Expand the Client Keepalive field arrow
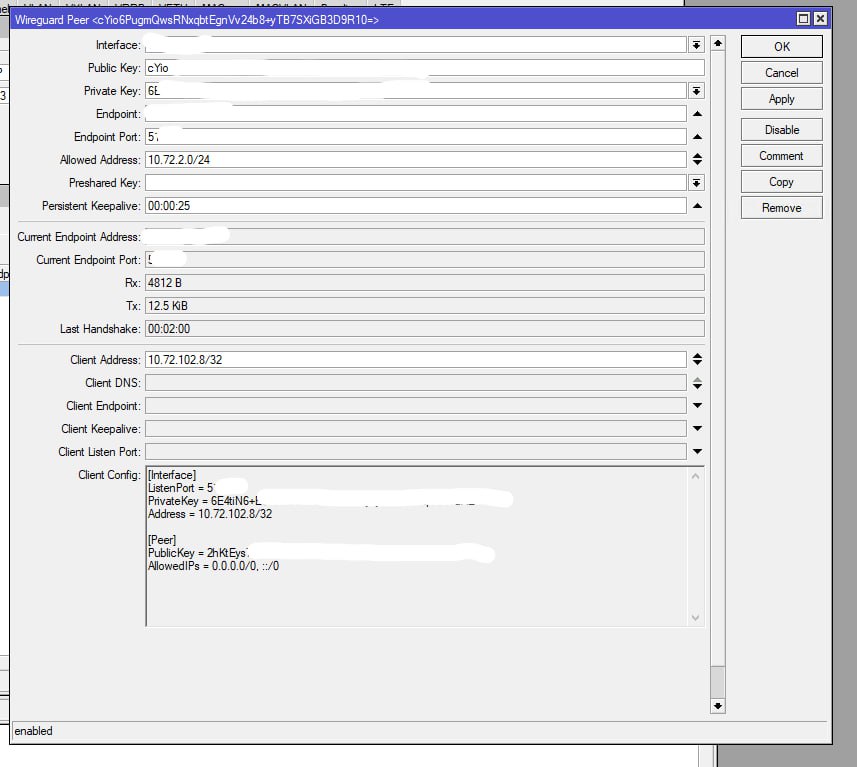Viewport: 857px width, 767px height. (x=697, y=429)
